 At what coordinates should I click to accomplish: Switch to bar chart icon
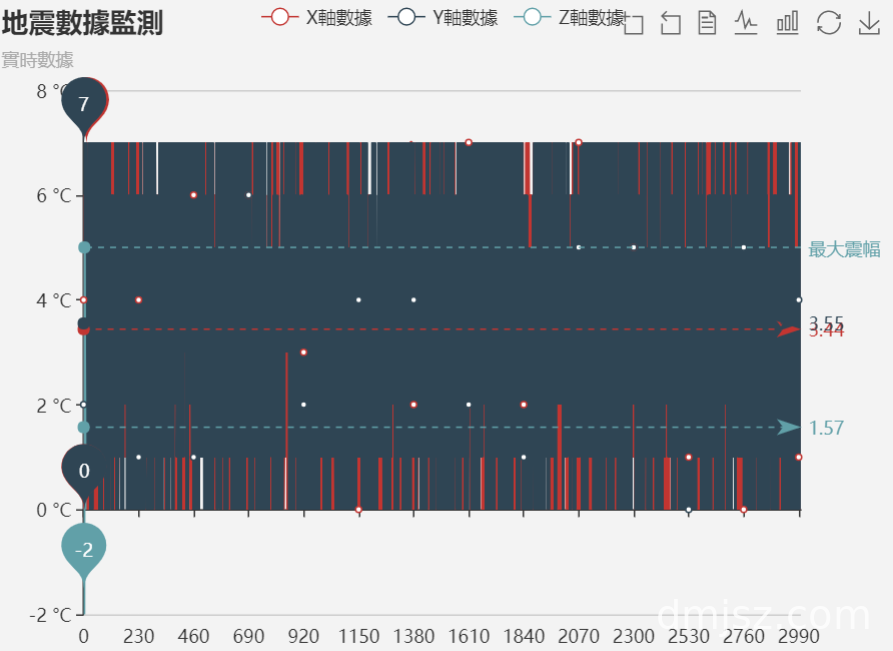point(788,23)
